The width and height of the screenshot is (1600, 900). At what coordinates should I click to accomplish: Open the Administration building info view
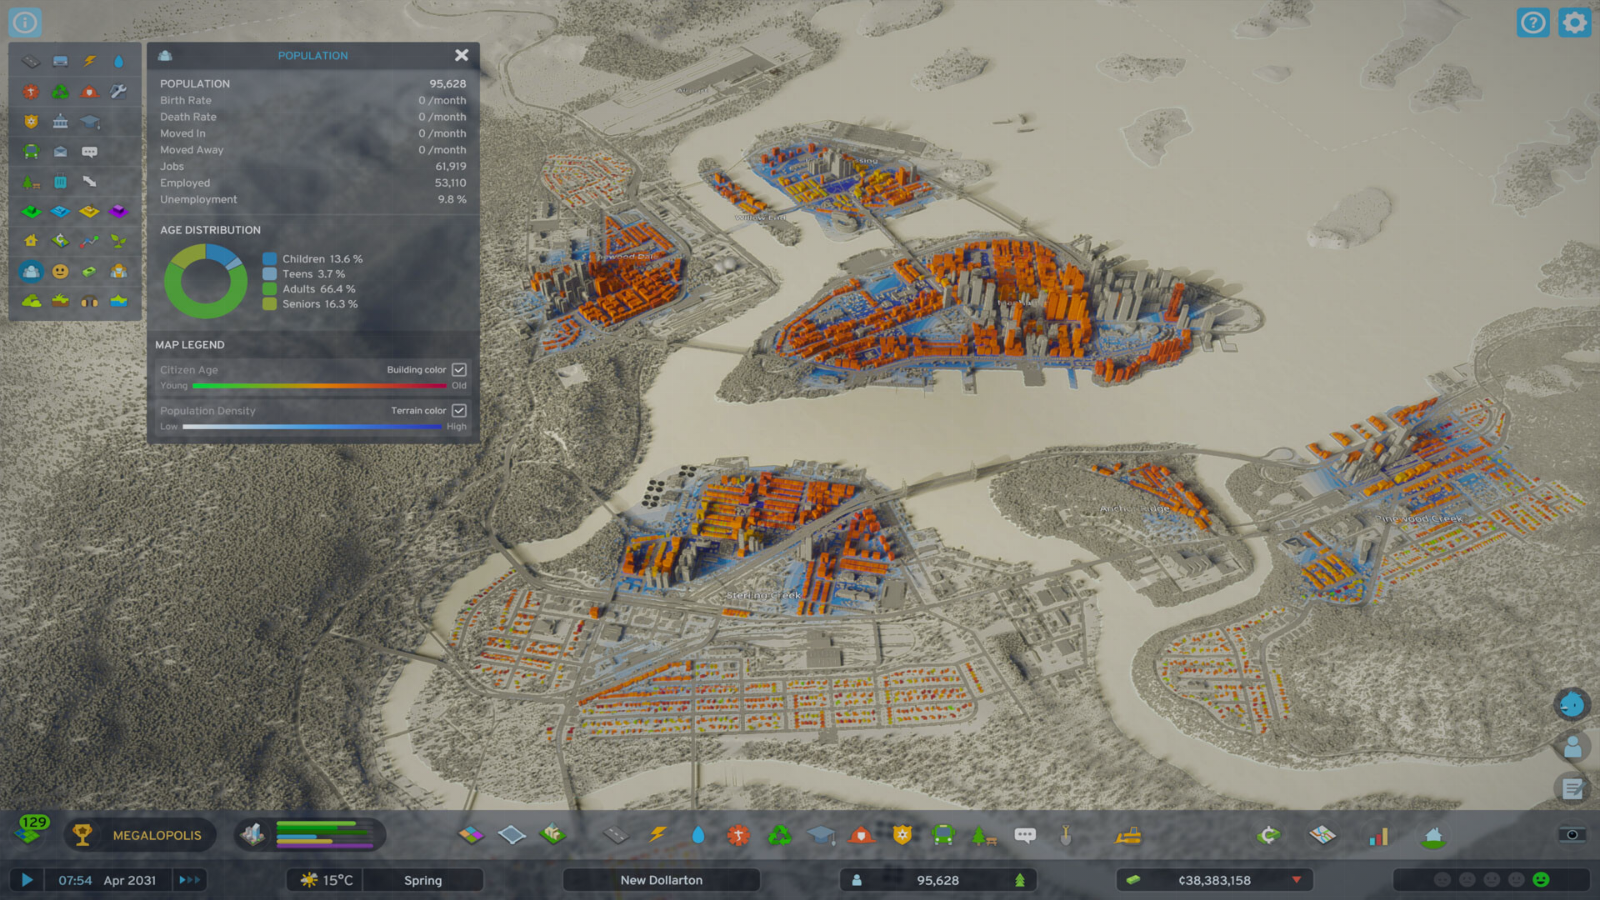pos(60,121)
